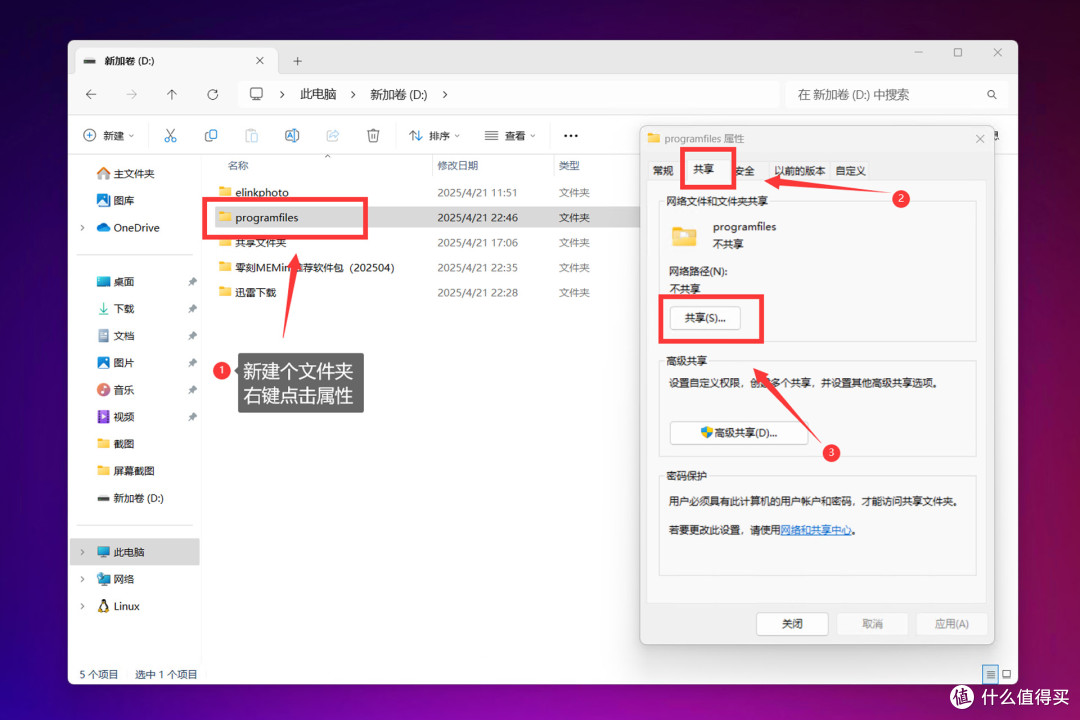
Task: Go up one folder level
Action: (x=172, y=94)
